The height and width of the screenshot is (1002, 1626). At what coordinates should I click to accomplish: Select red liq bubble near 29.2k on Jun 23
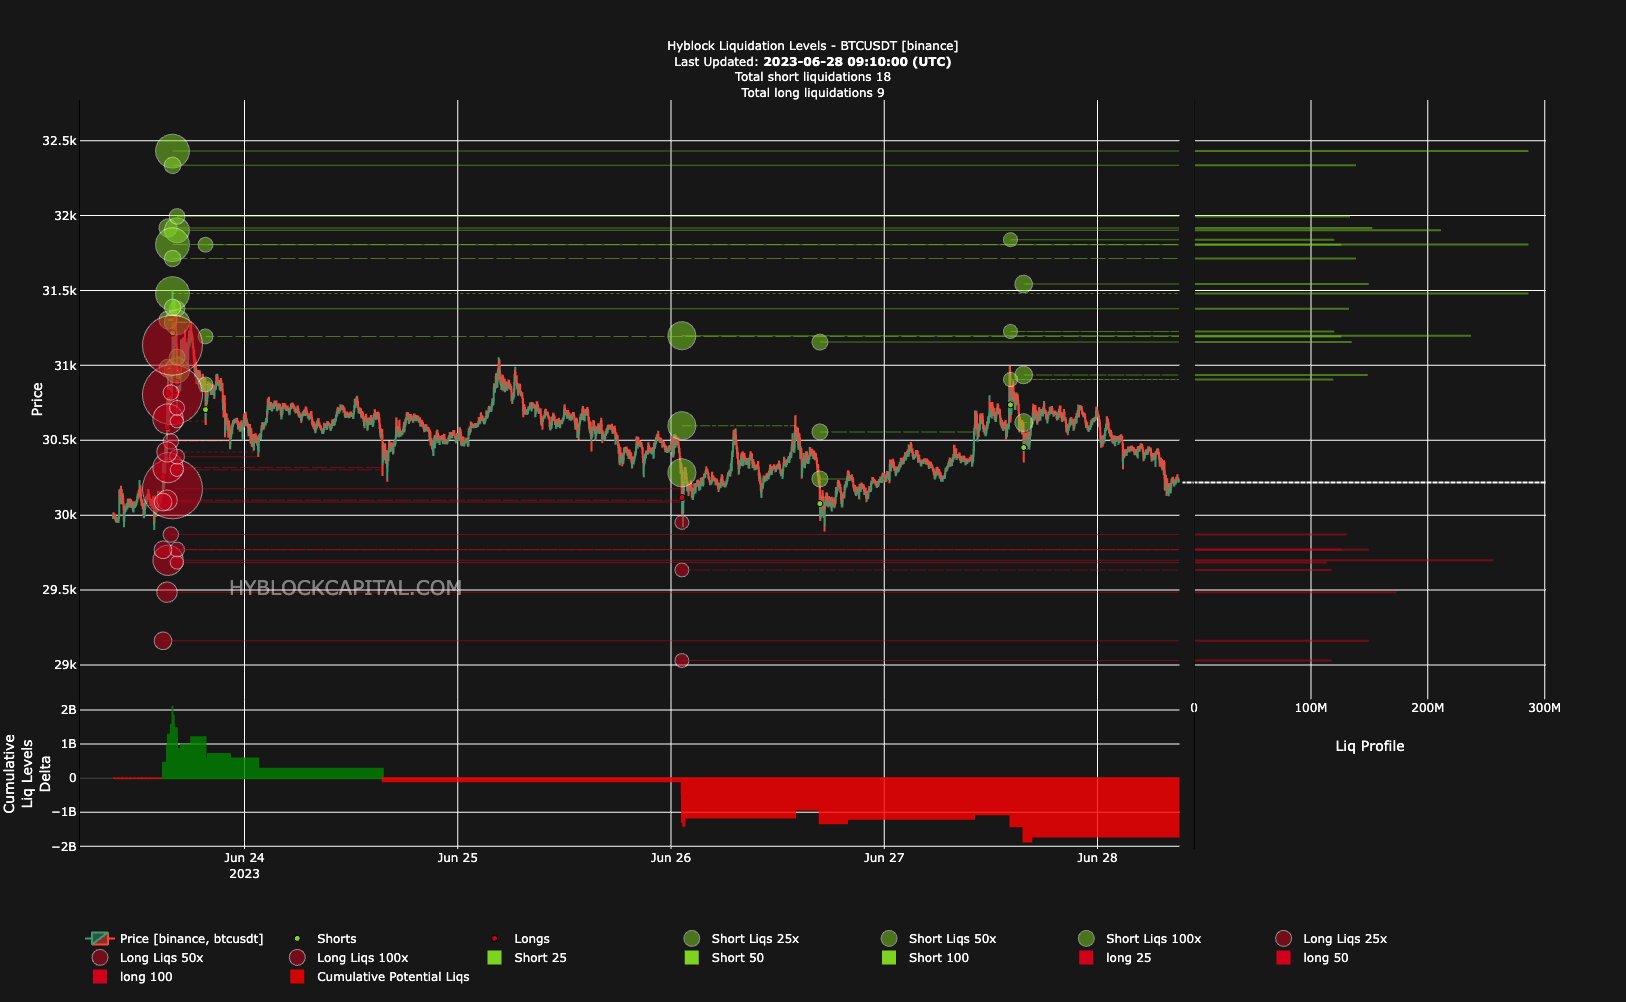[163, 641]
